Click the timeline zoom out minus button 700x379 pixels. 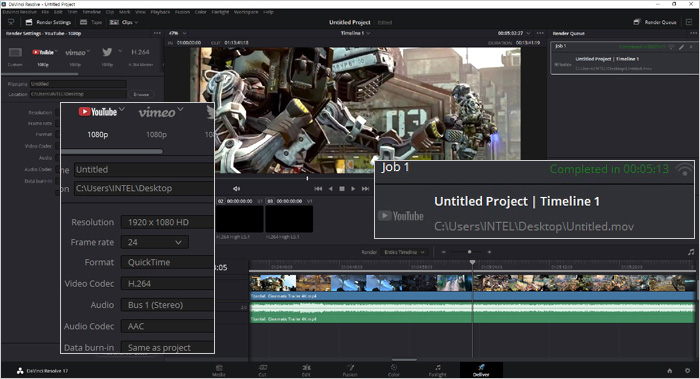(x=444, y=252)
